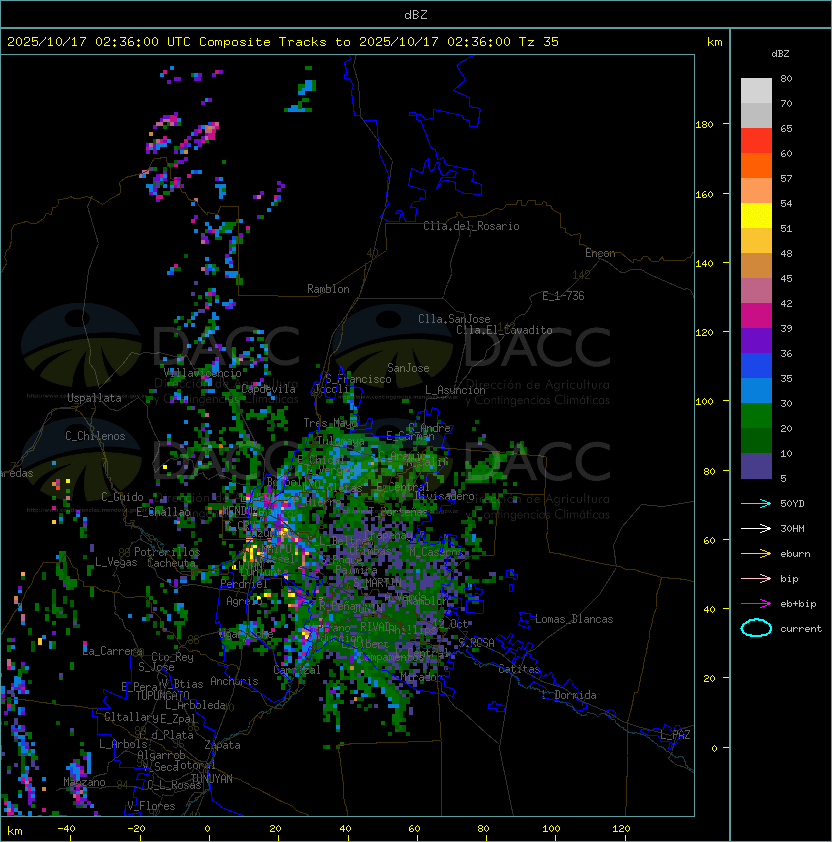
Task: Select the tan 45-48 dBZ swatch
Action: 756,265
